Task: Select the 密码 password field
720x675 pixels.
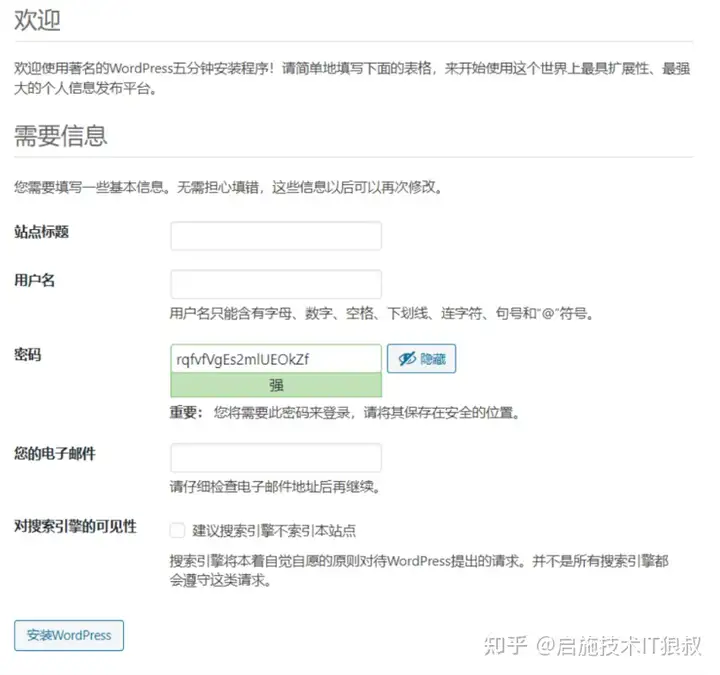Action: tap(276, 359)
